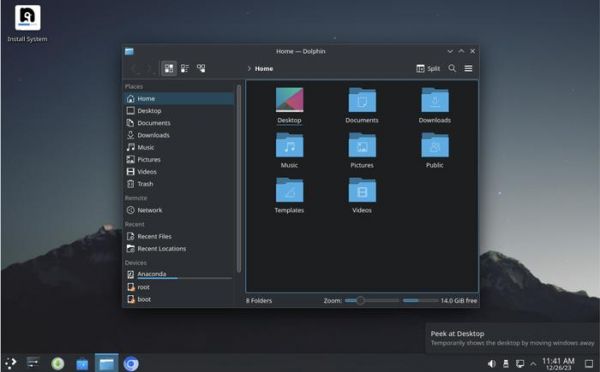Click the Split view button
600x372 pixels.
[x=428, y=69]
